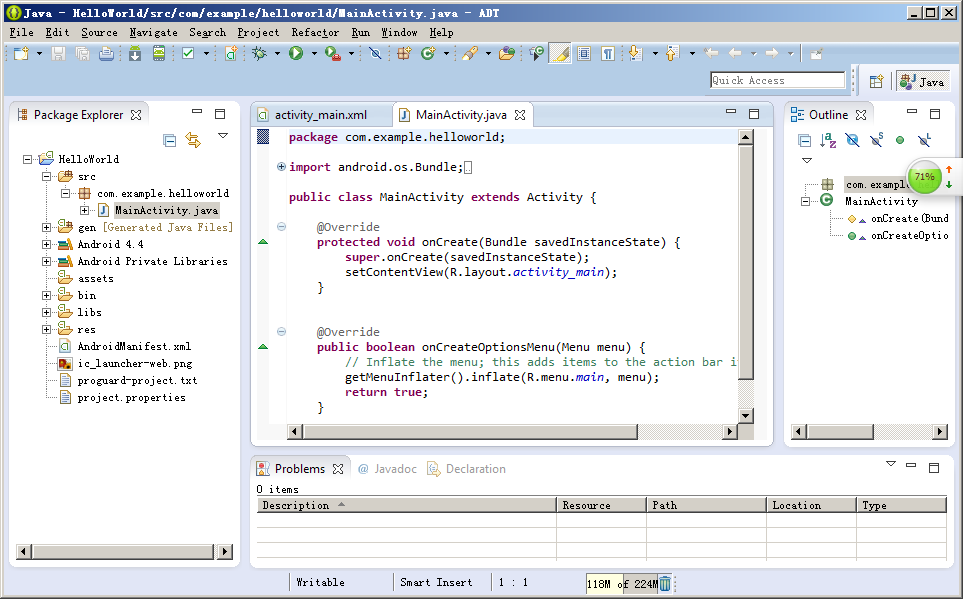
Task: Run garbage collector trash icon
Action: (665, 583)
